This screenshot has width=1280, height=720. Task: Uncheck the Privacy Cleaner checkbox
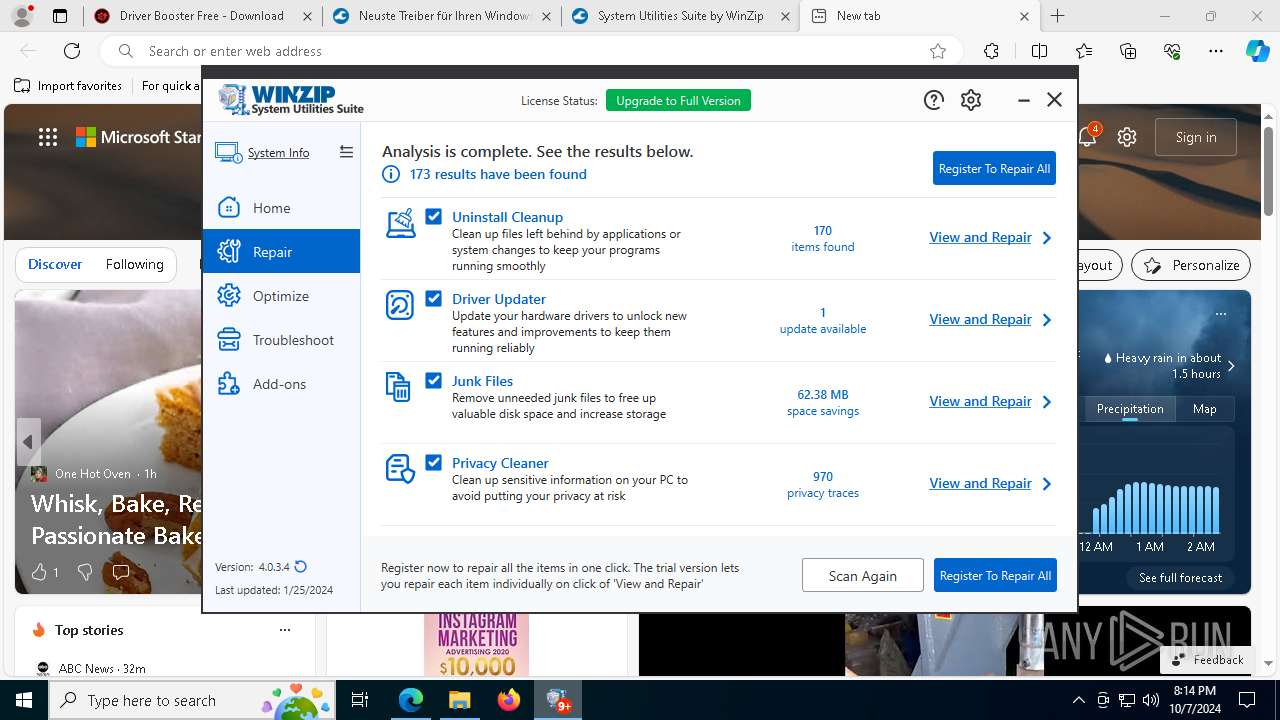pyautogui.click(x=434, y=462)
